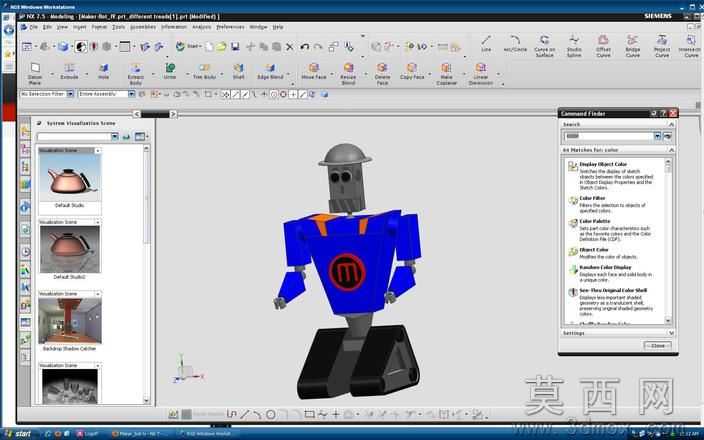Image resolution: width=704 pixels, height=440 pixels.
Task: Click the Command Finder search input field
Action: pos(608,136)
